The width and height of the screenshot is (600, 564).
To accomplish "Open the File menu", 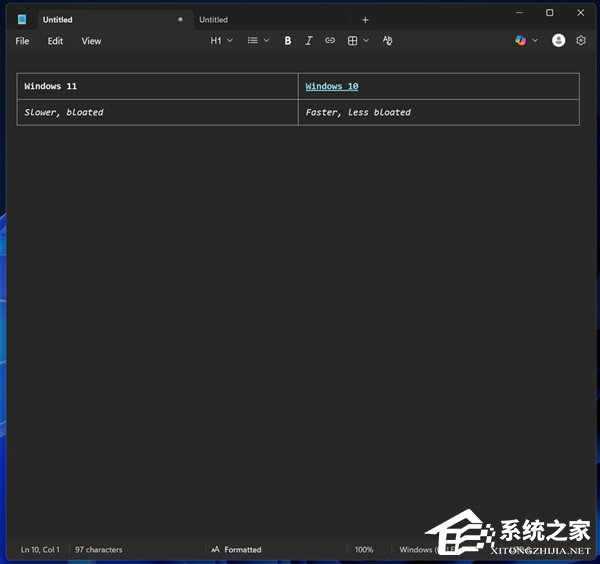I will pos(22,41).
